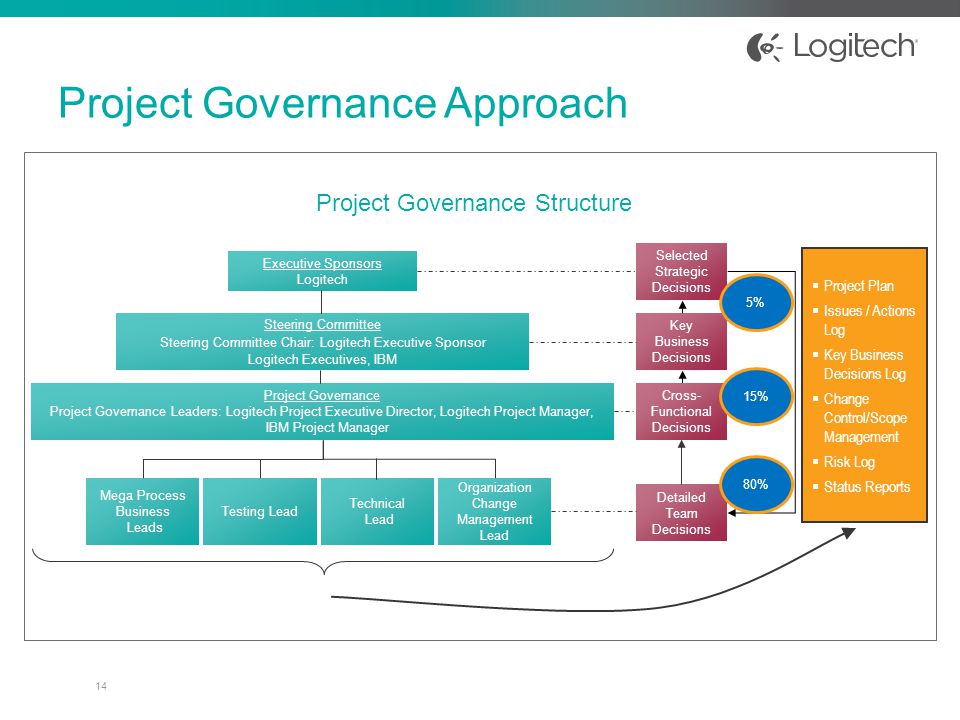Select Organization Change Management Lead box
Image resolution: width=960 pixels, height=720 pixels.
(x=494, y=511)
